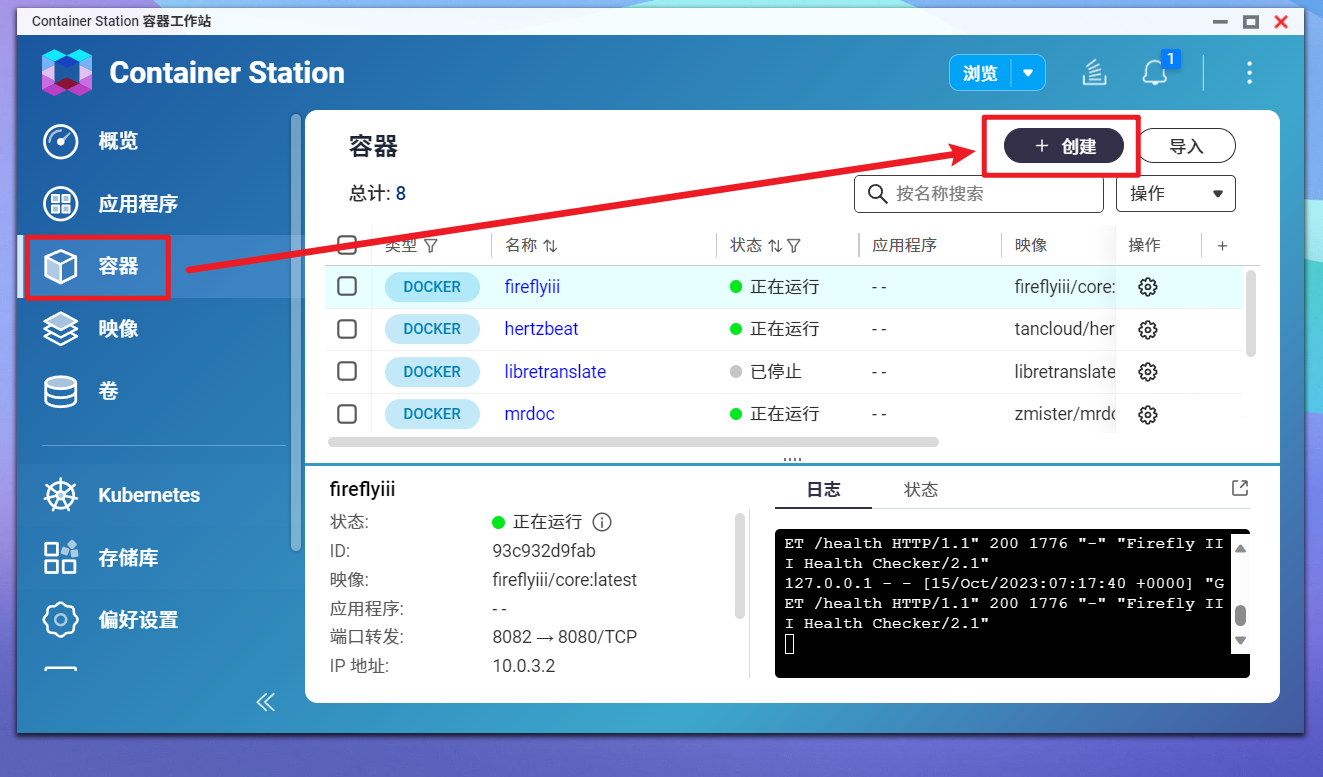Open gear actions for fireflyiii
Image resolution: width=1323 pixels, height=777 pixels.
tap(1148, 287)
